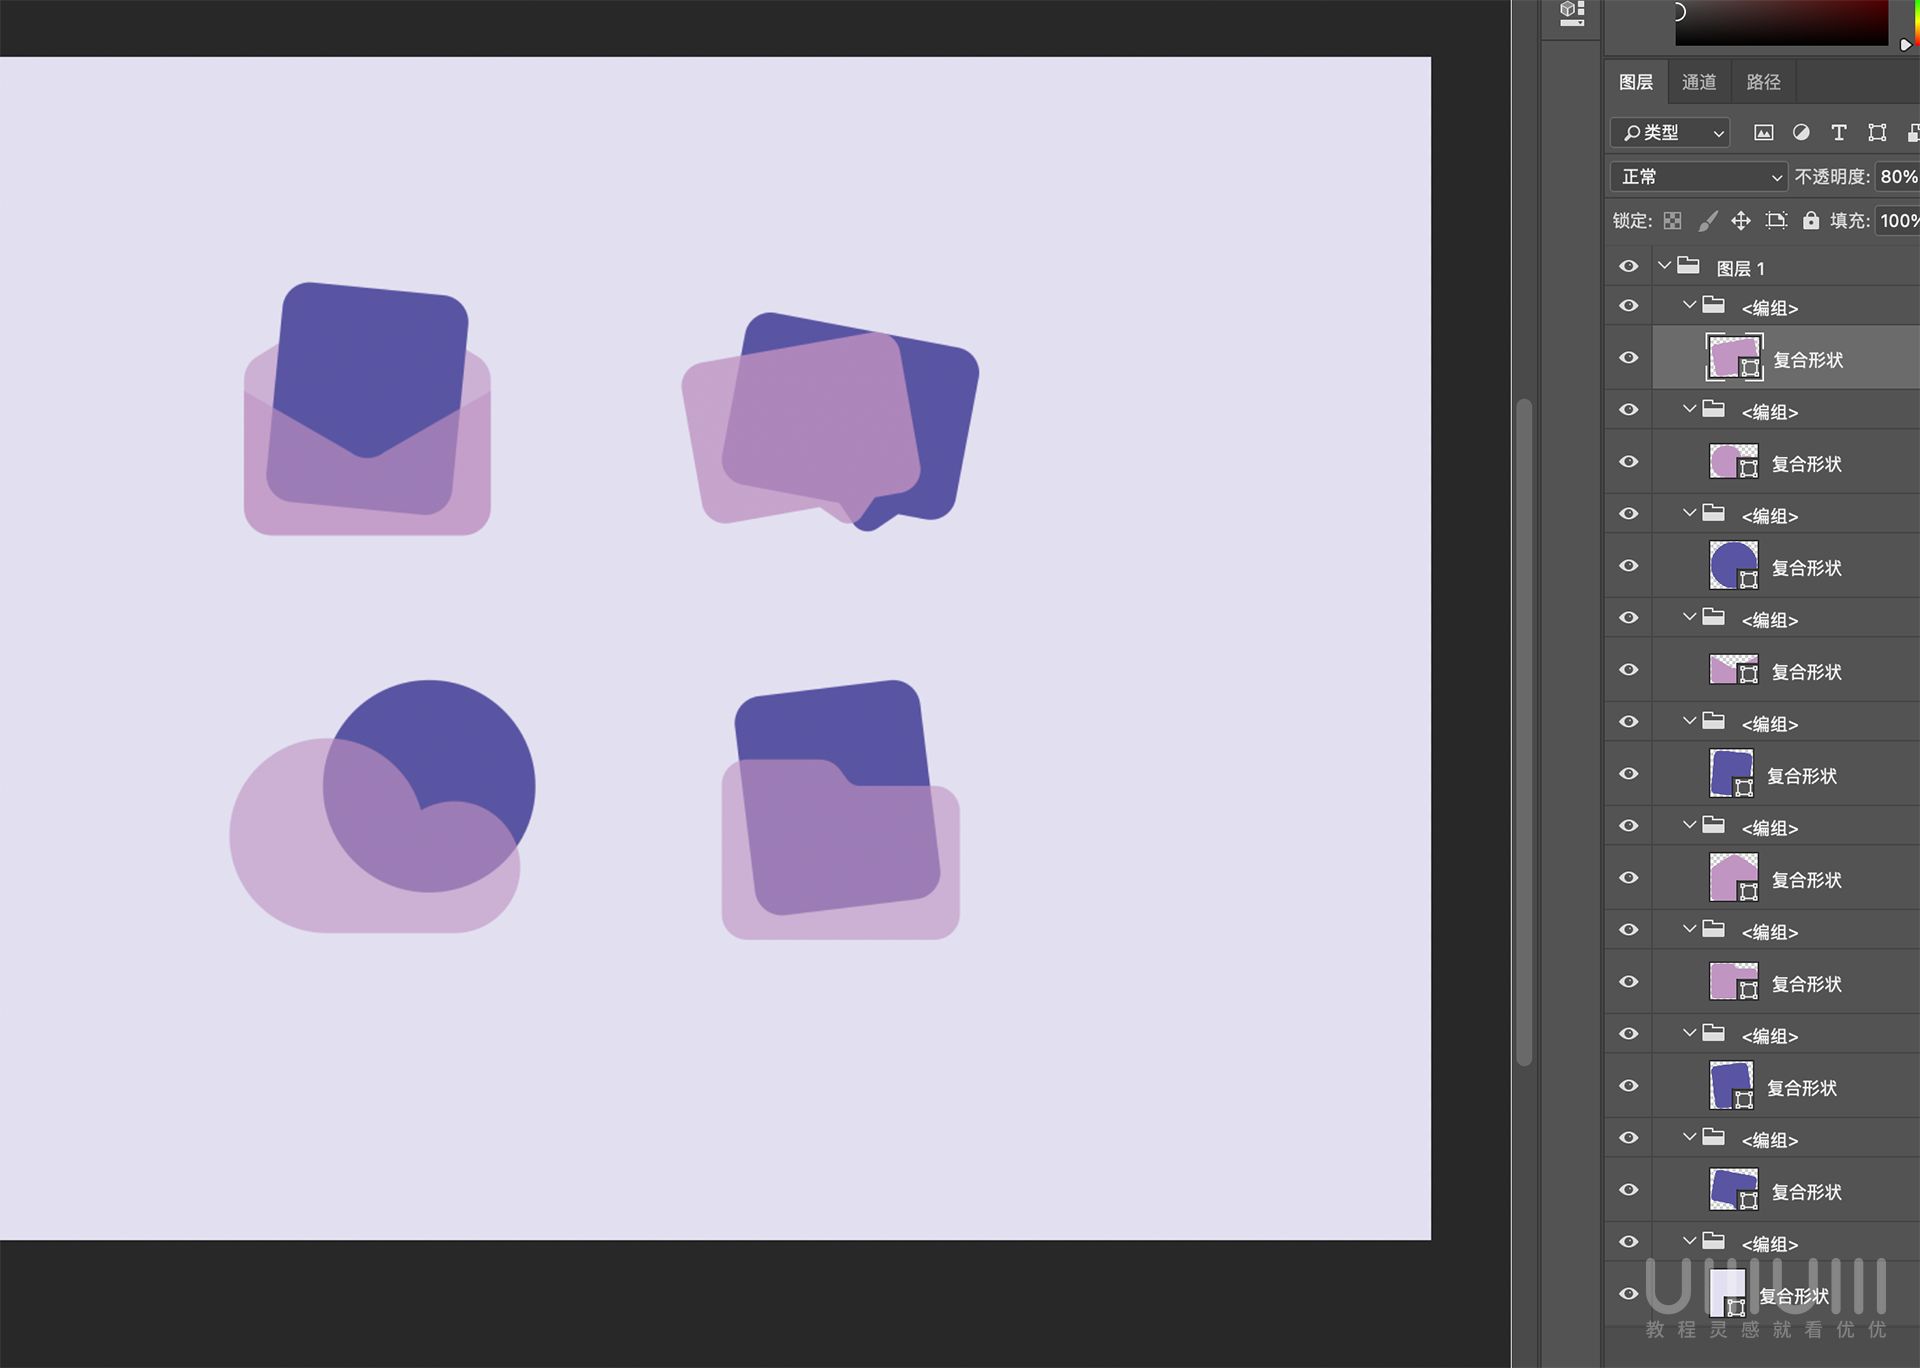Filter layers by adjustment layer icon

tap(1801, 132)
